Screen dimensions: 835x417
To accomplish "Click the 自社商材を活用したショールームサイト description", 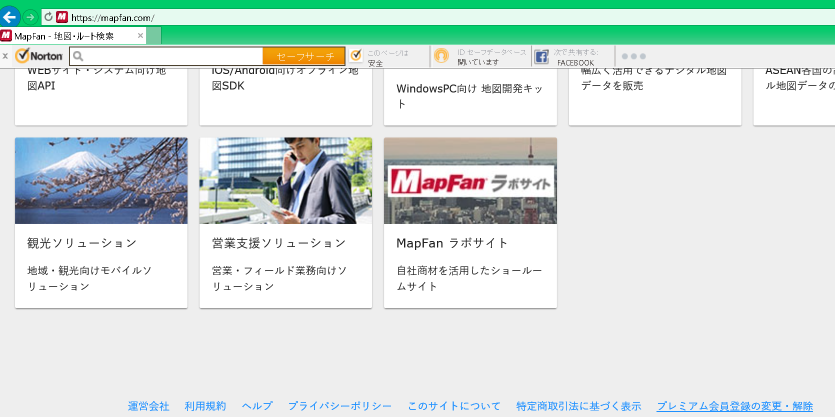I will (469, 279).
